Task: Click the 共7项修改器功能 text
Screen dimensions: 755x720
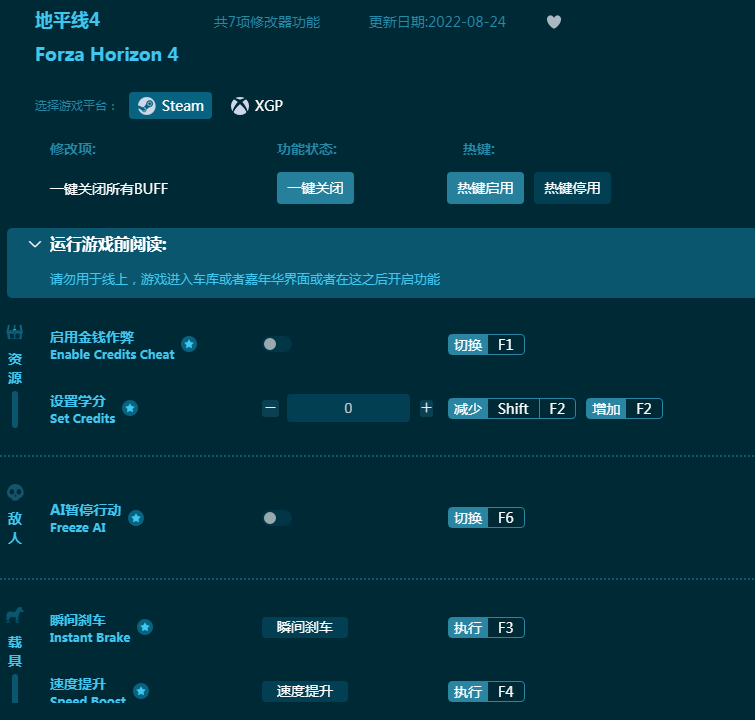Action: coord(267,22)
